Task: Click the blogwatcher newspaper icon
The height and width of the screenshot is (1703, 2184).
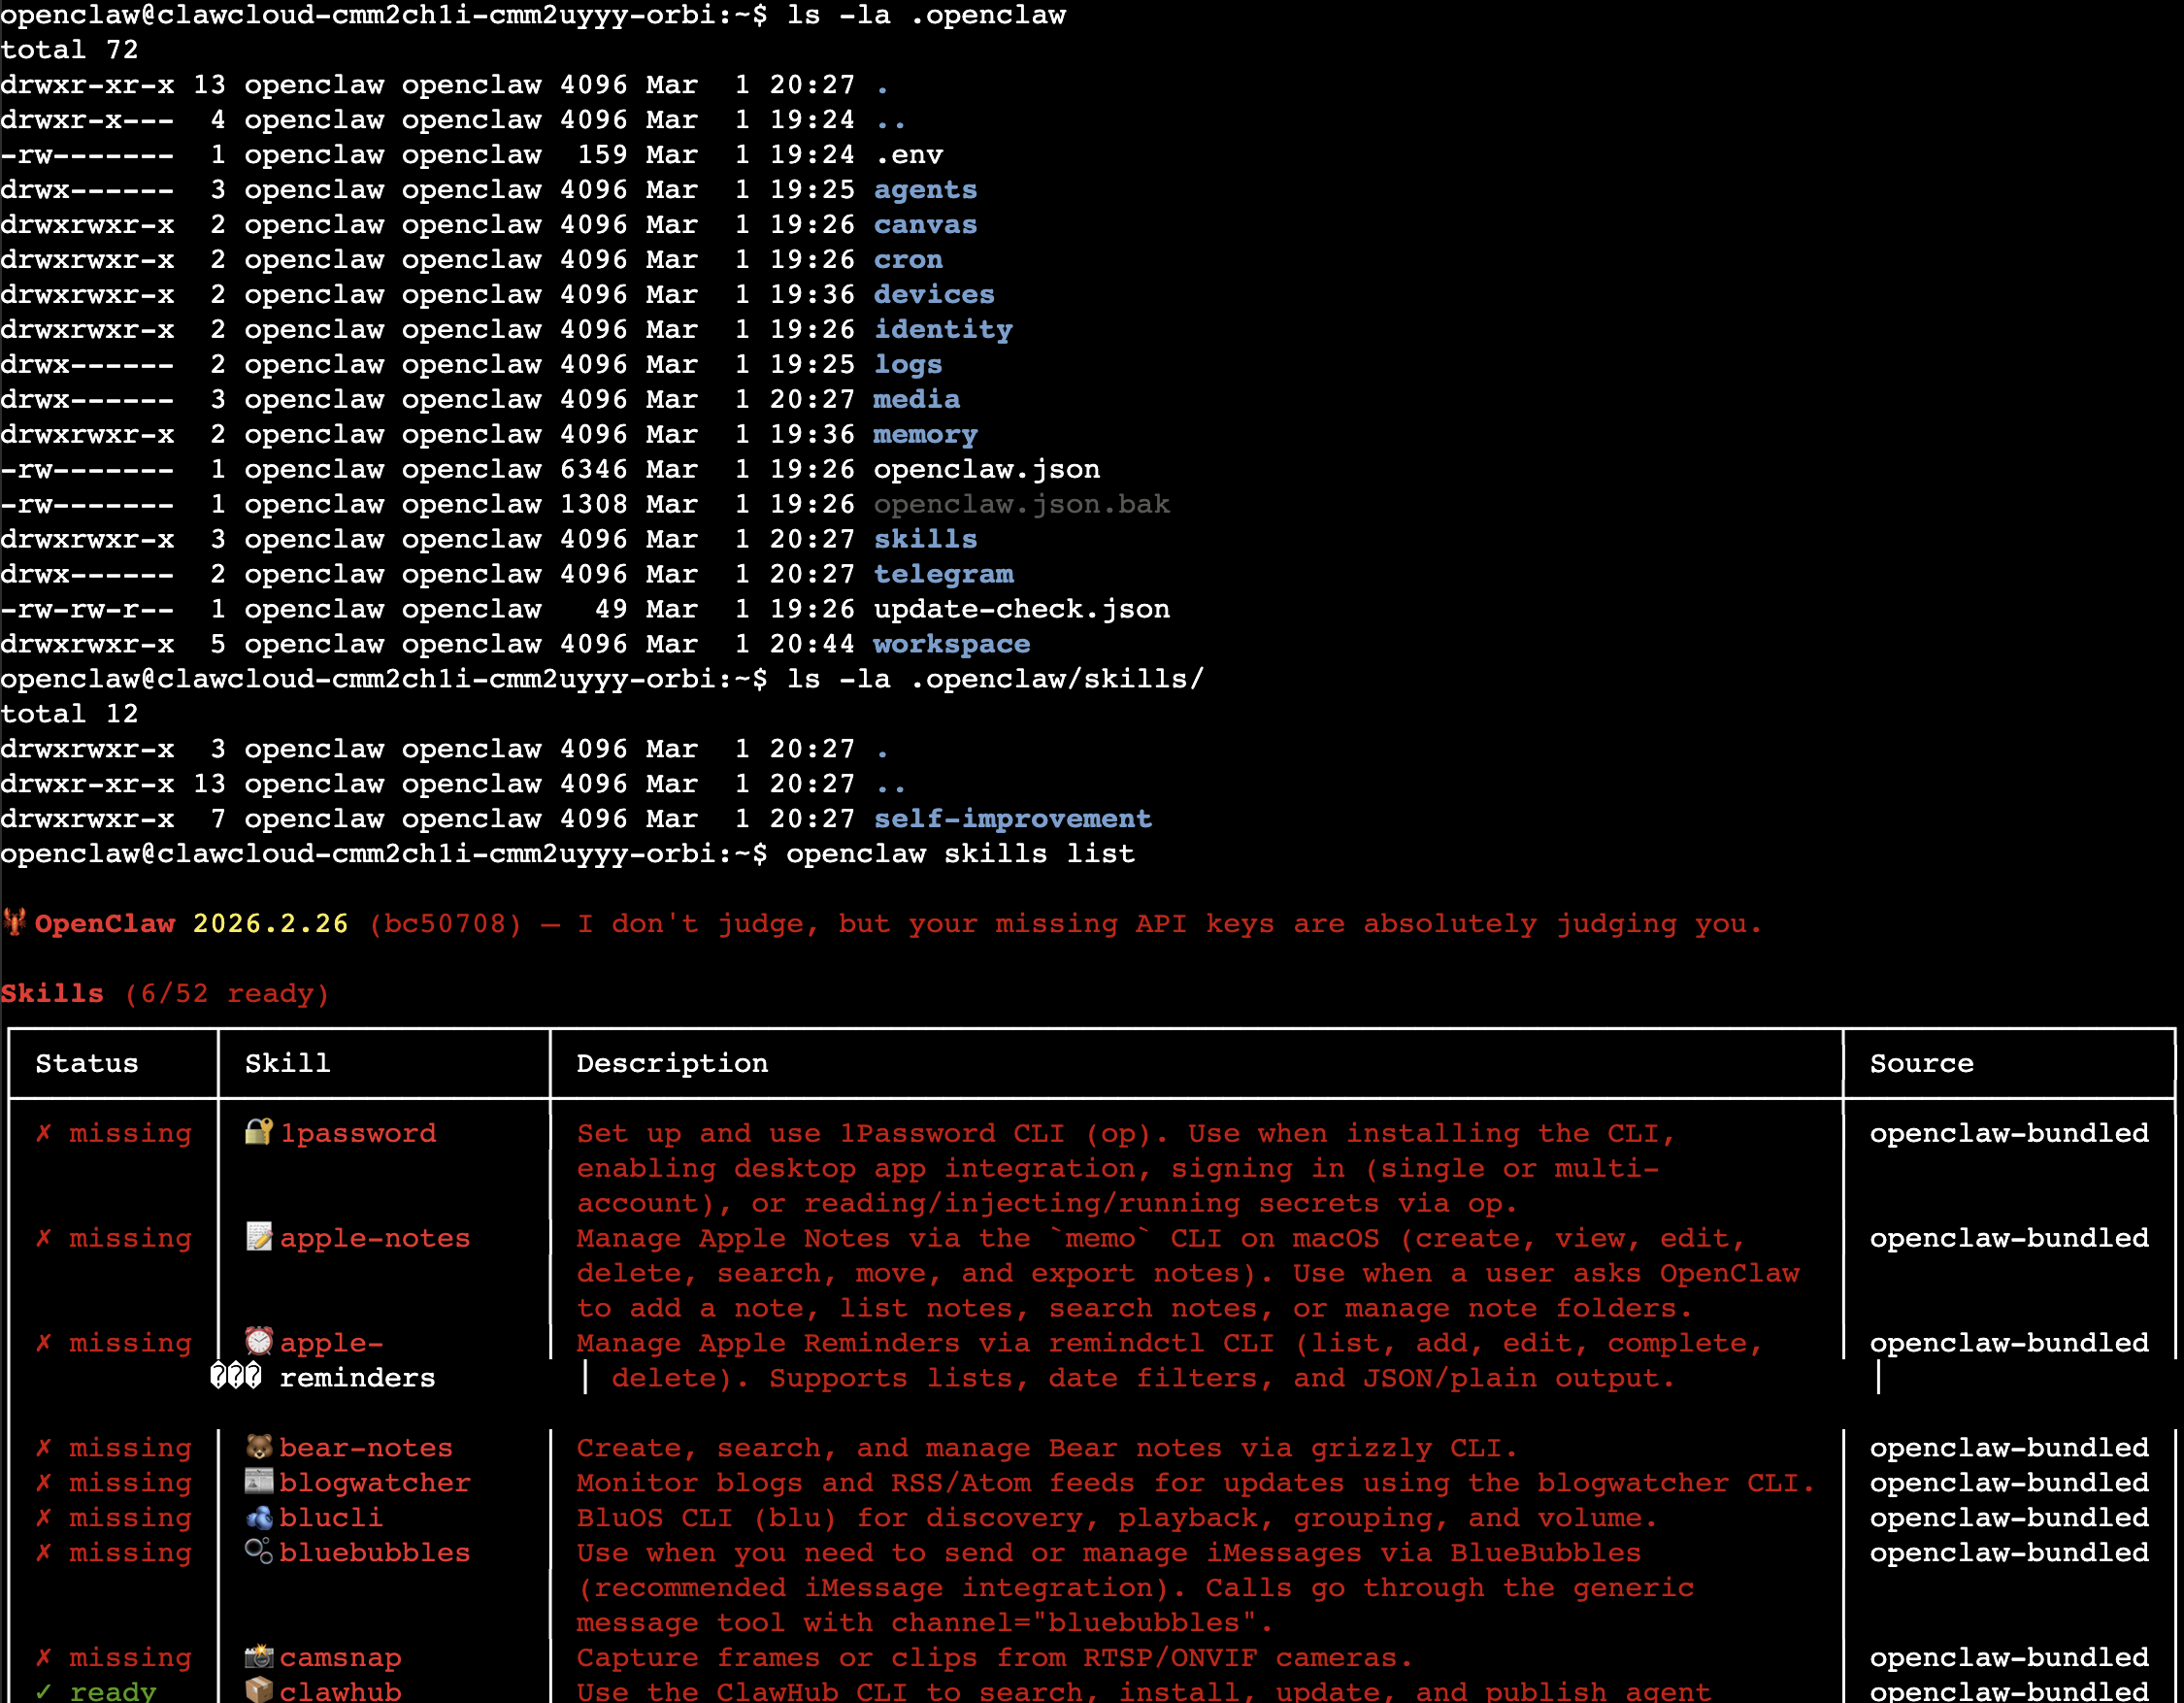Action: point(258,1482)
